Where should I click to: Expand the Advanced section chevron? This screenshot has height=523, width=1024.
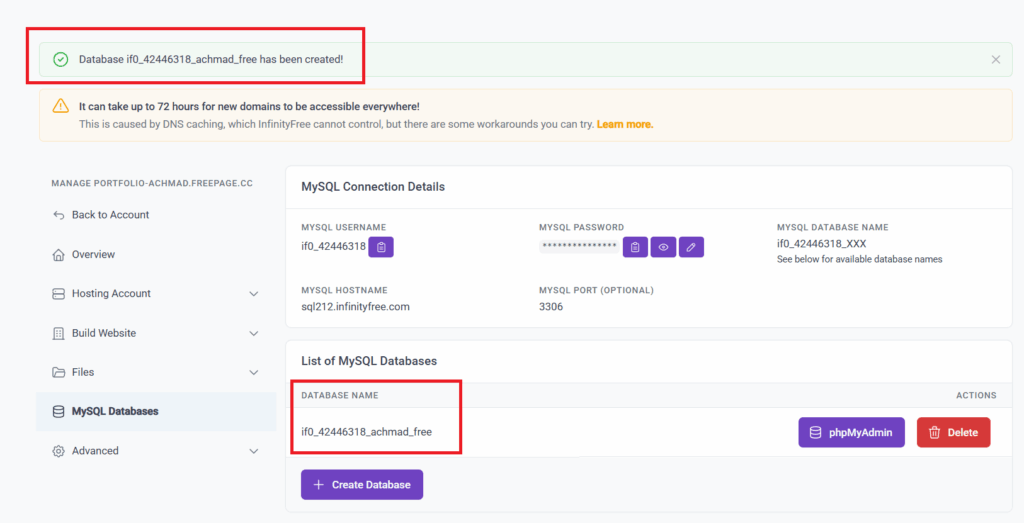pyautogui.click(x=253, y=451)
